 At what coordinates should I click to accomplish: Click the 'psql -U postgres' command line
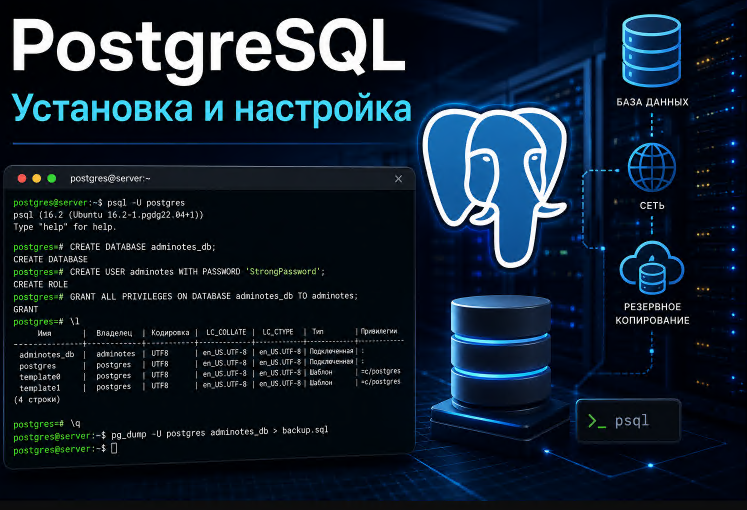(99, 203)
